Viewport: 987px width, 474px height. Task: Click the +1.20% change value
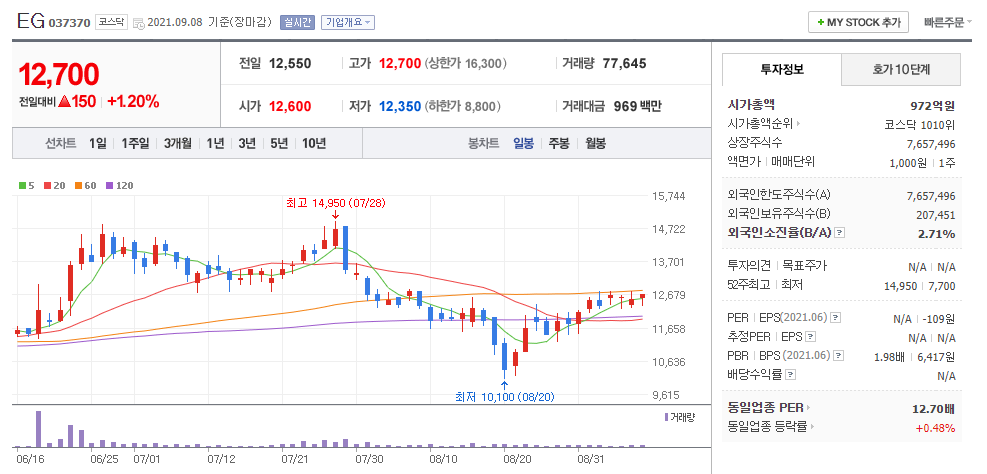133,101
